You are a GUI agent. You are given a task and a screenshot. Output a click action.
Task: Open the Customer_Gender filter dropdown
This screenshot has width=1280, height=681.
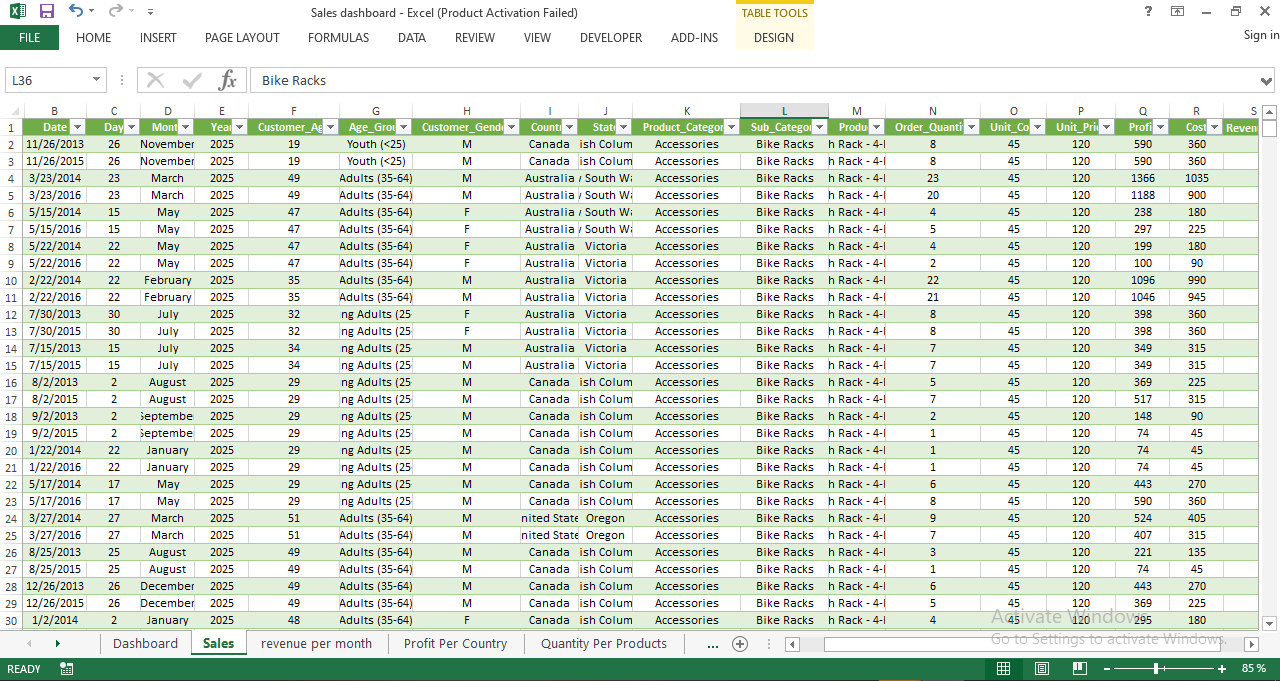point(511,127)
